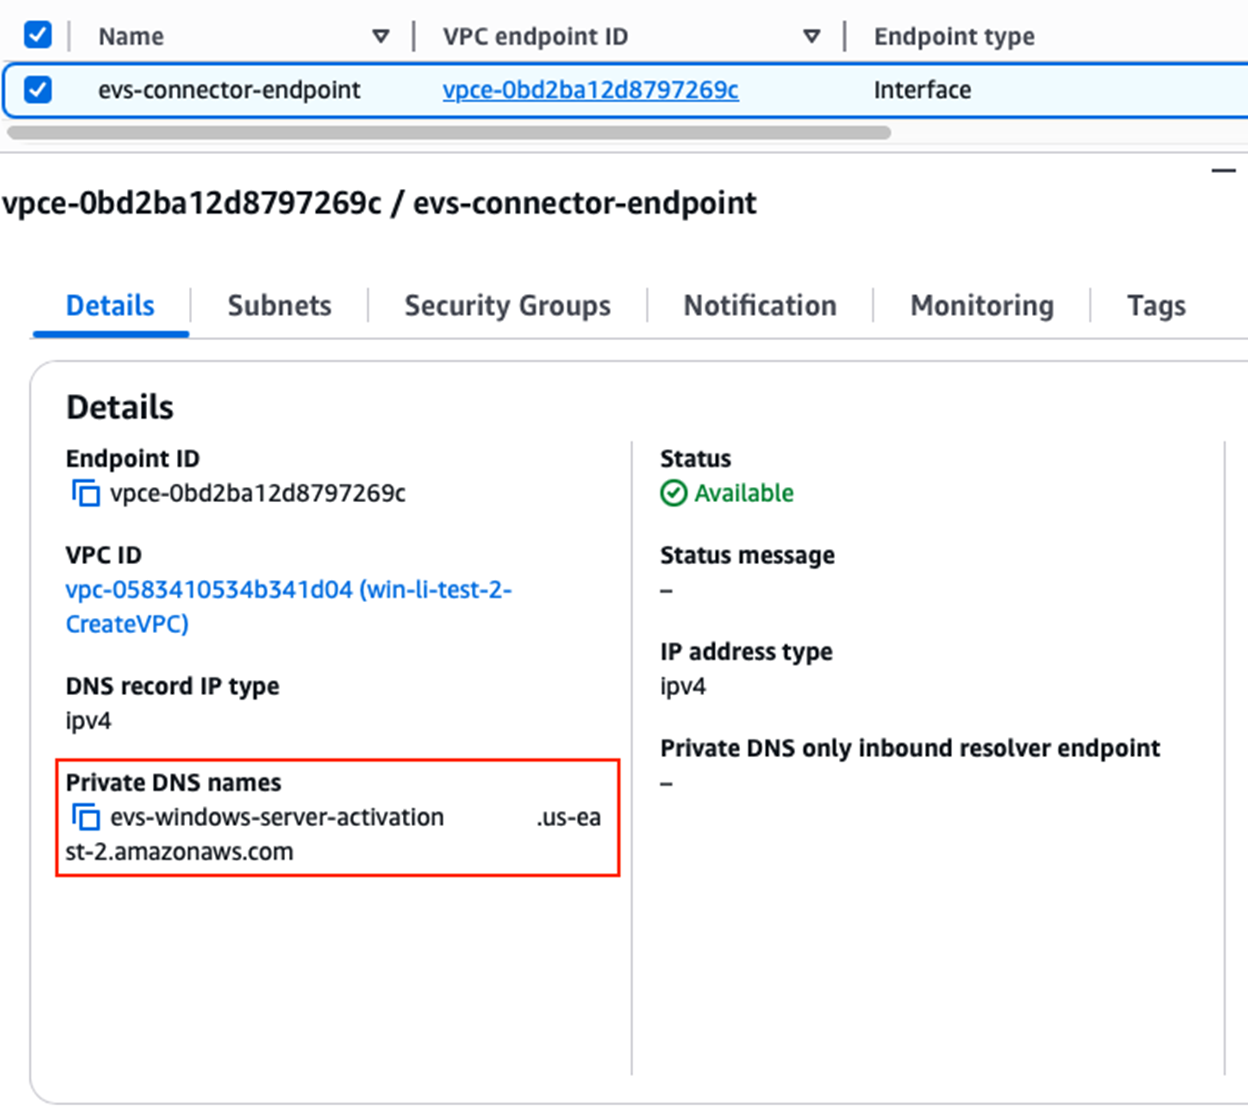Click the horizontal scrollbar under the table

point(448,133)
